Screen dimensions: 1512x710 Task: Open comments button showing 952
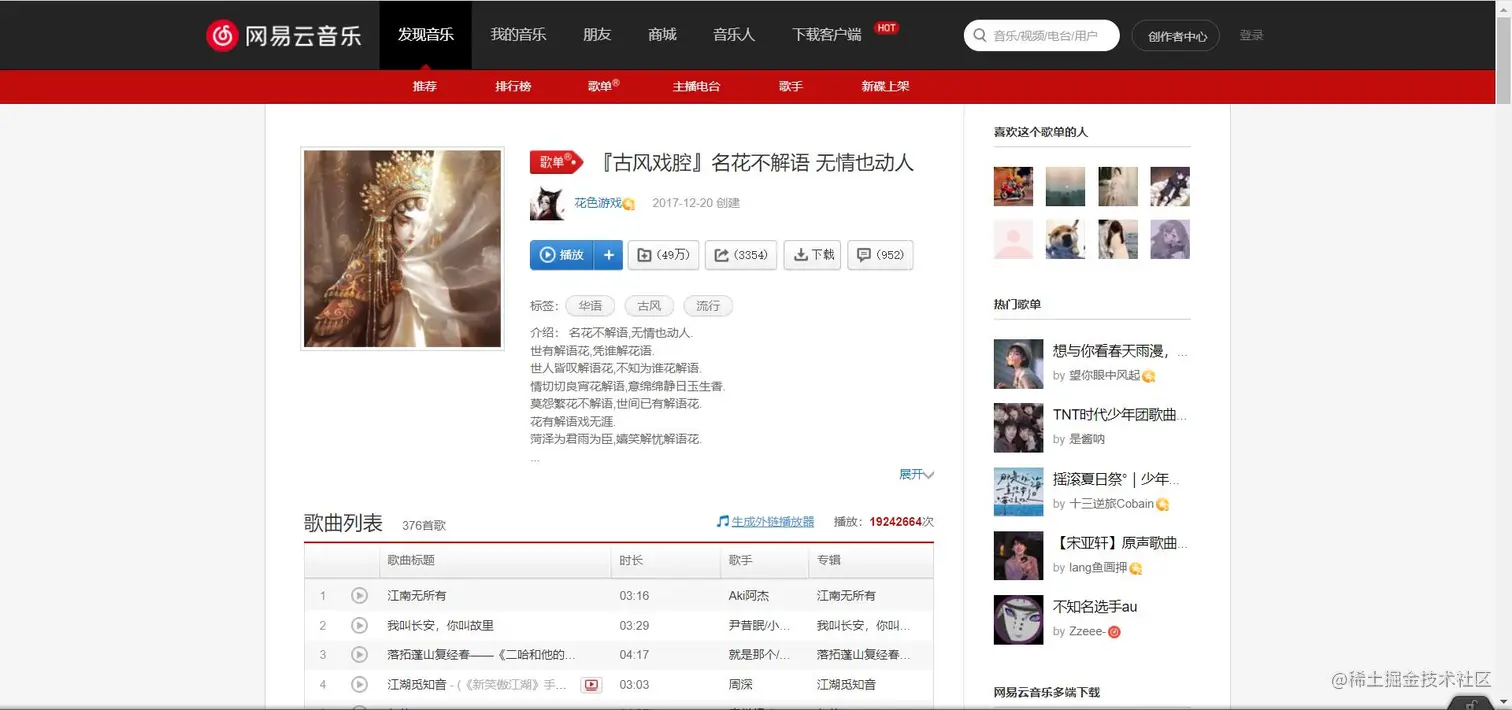880,255
